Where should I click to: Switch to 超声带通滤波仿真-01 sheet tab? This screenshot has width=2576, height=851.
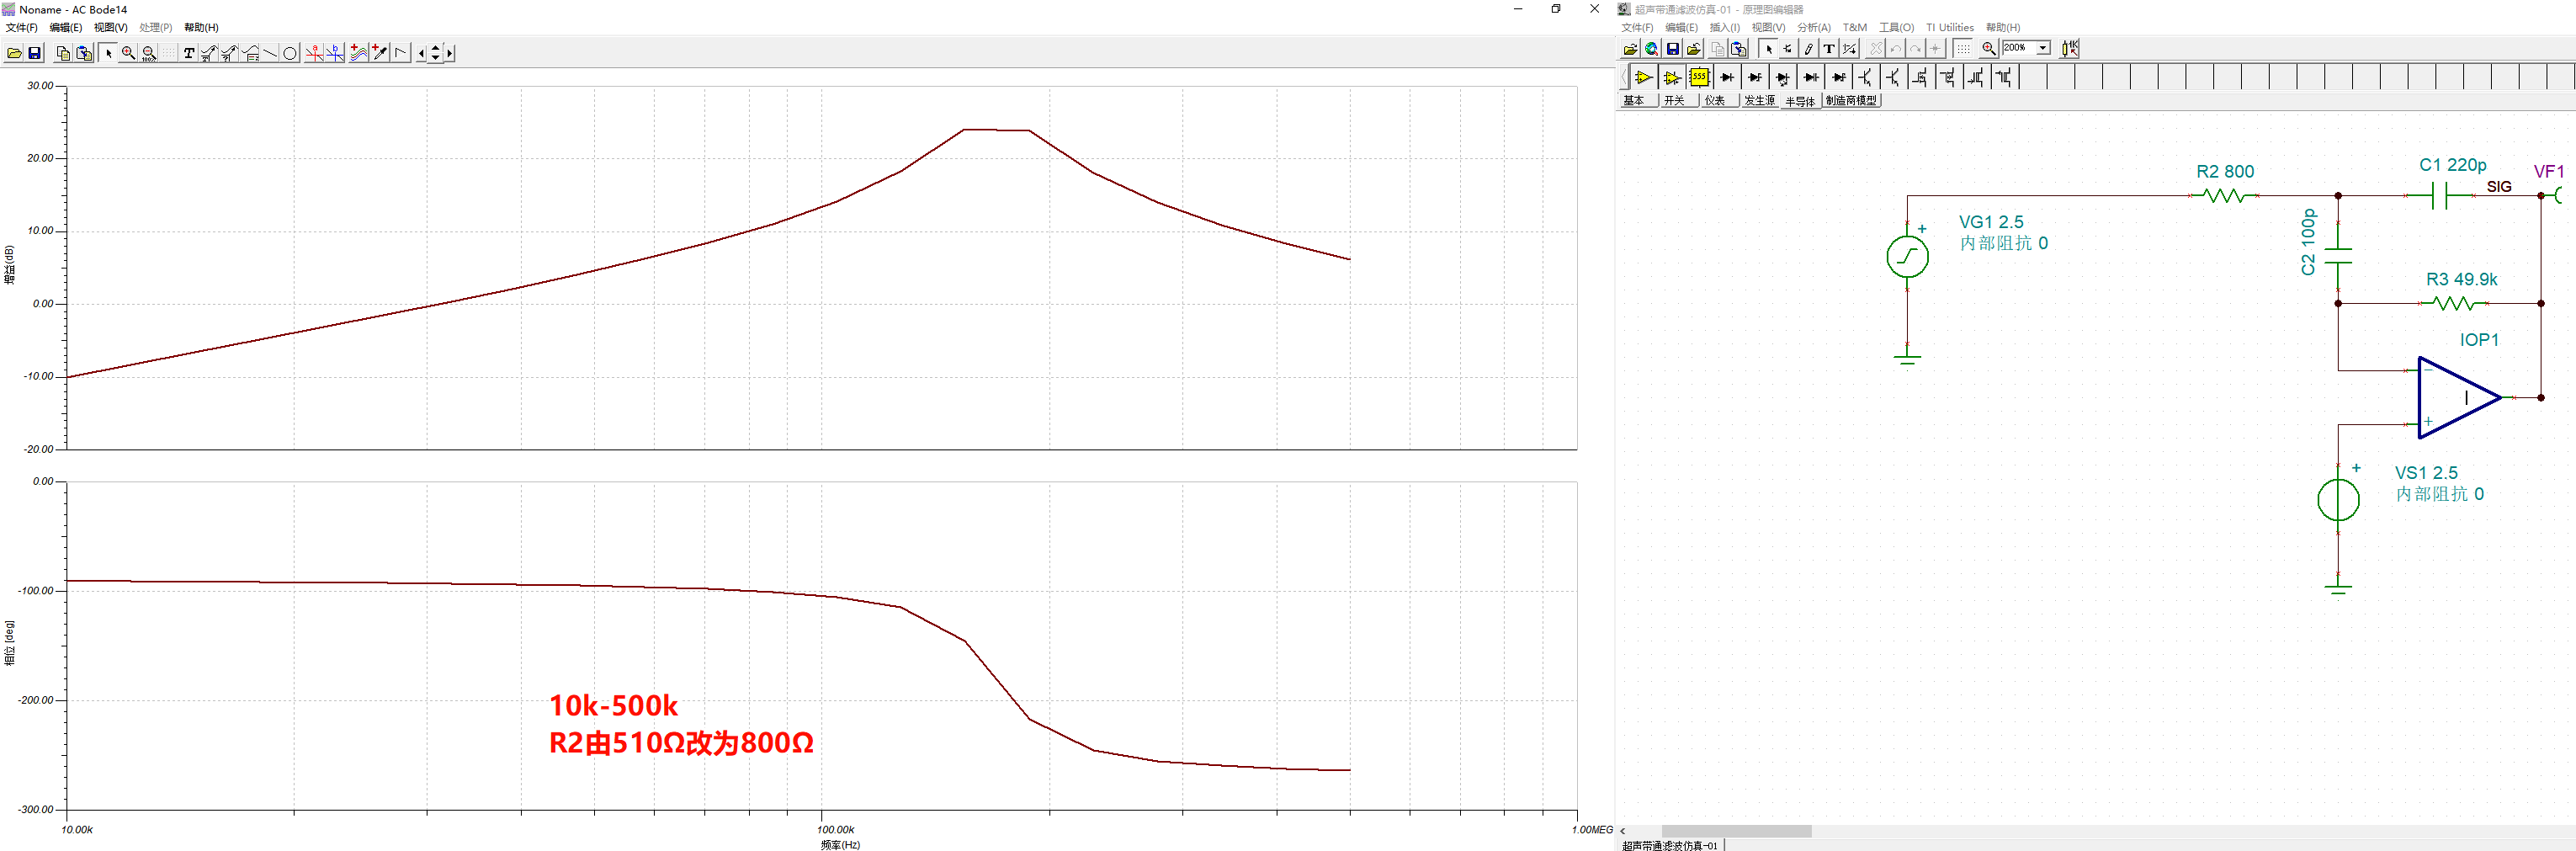(x=1670, y=845)
